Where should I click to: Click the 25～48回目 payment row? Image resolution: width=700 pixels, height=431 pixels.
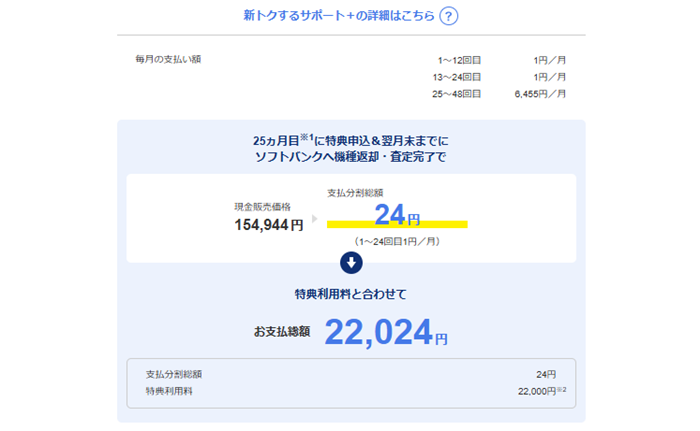pos(459,94)
